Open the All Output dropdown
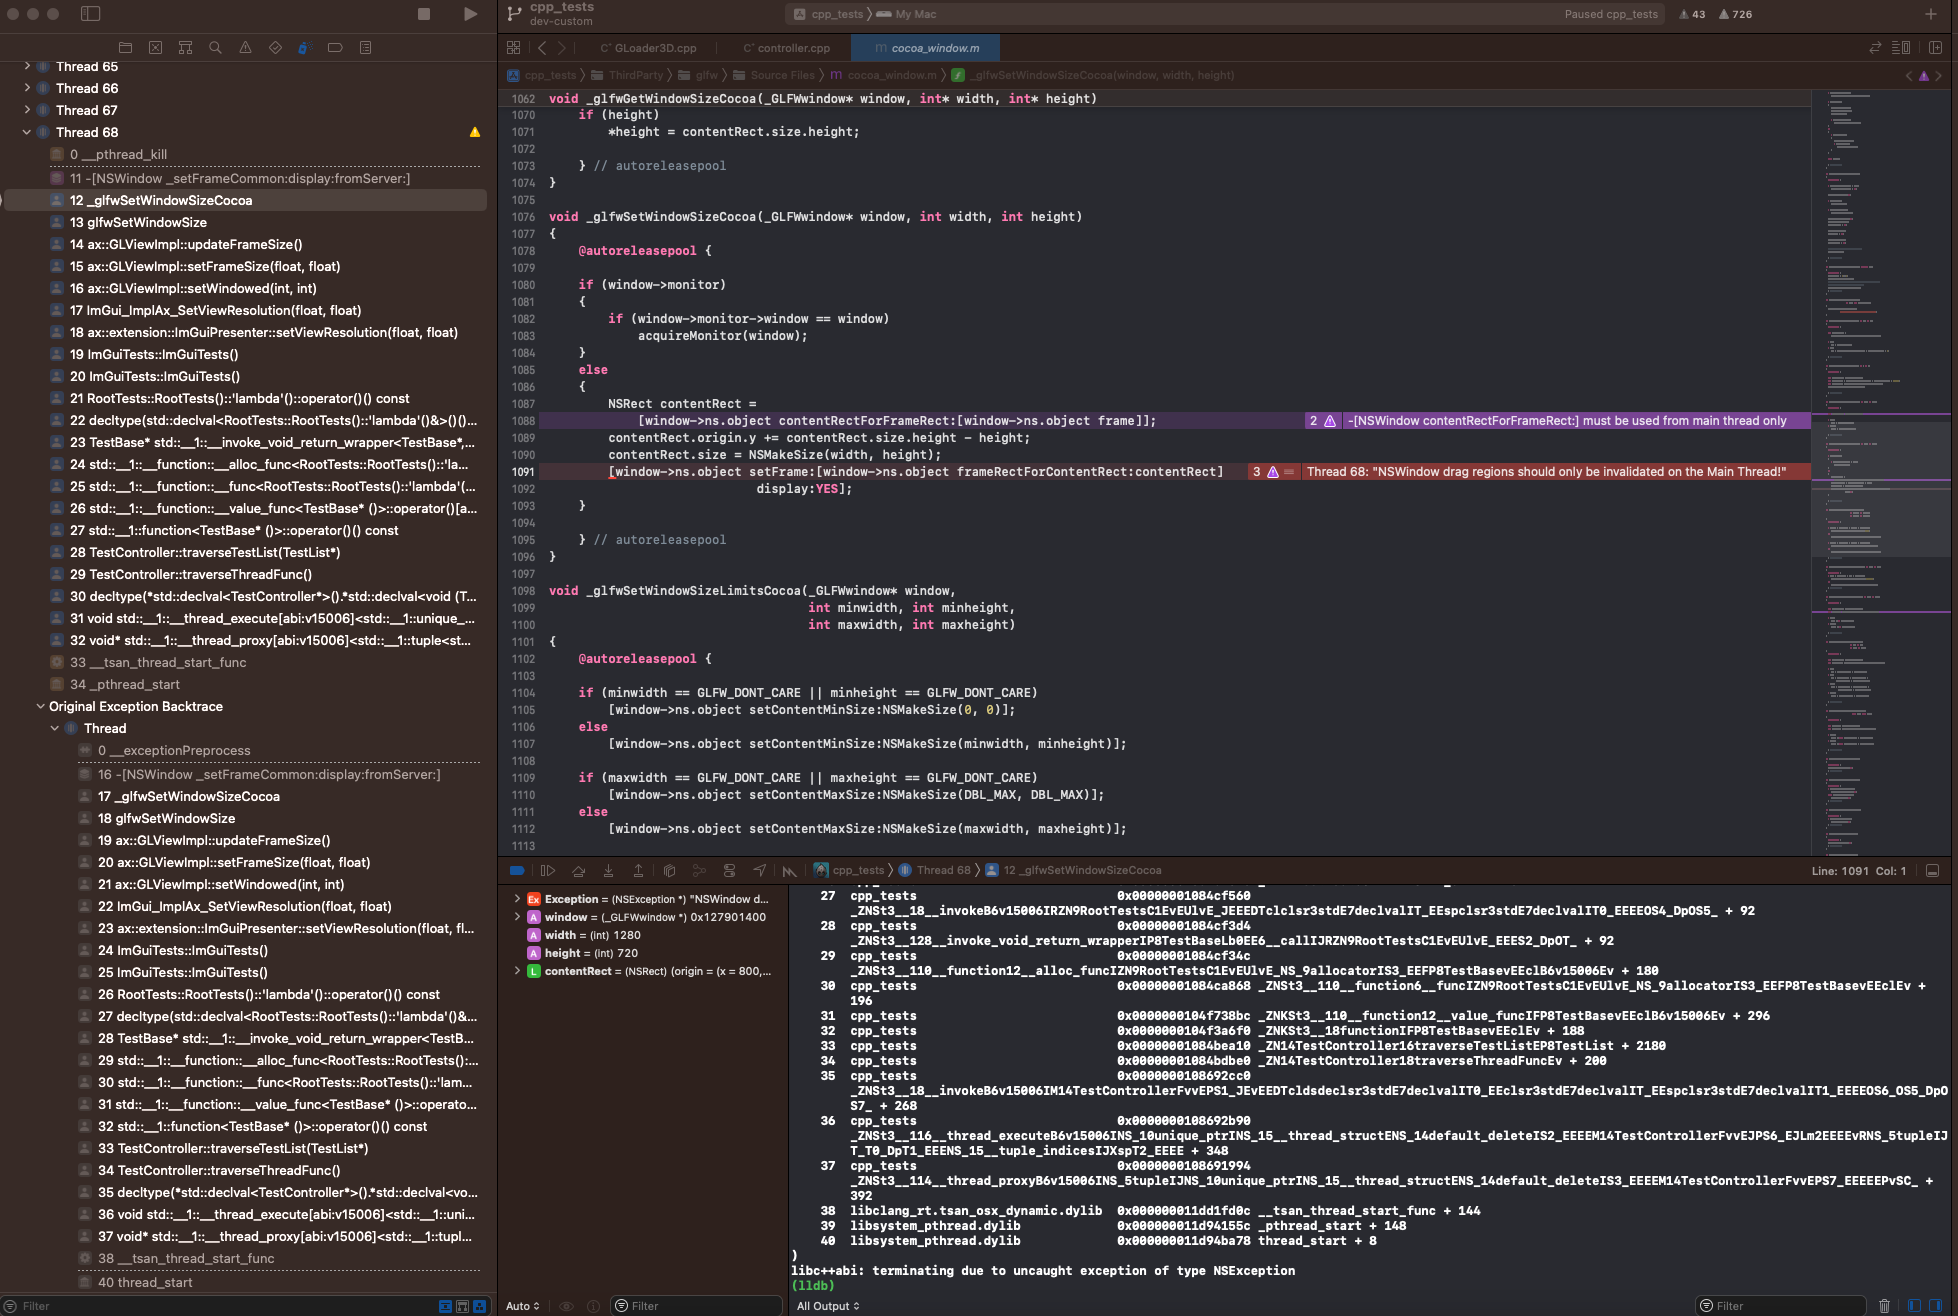 pos(828,1306)
